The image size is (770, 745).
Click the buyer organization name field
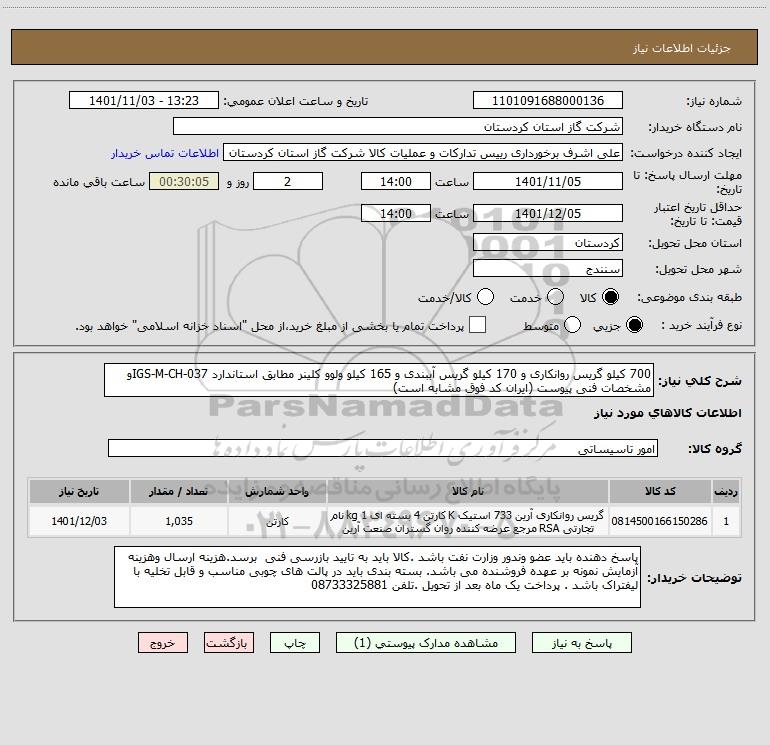[398, 127]
